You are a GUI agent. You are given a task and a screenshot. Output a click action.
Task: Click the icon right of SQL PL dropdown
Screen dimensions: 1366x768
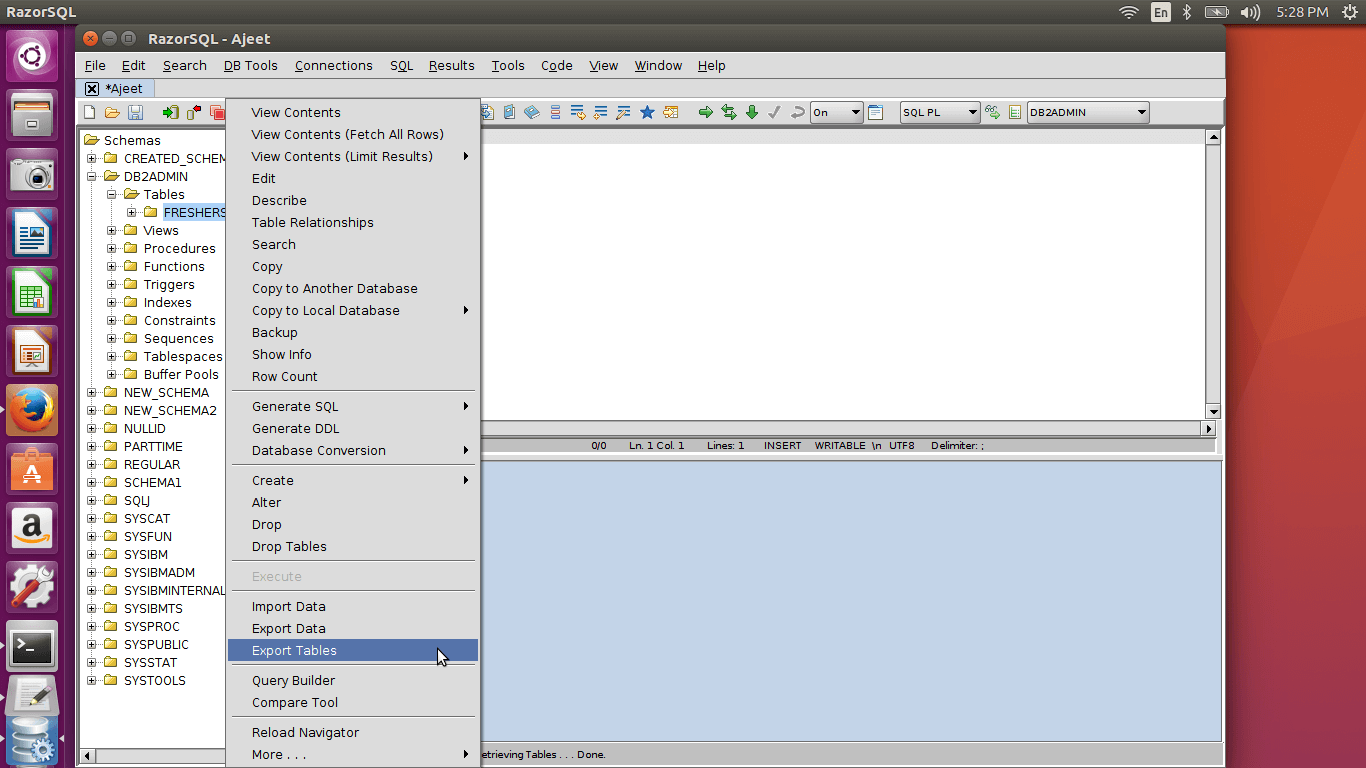pyautogui.click(x=993, y=112)
